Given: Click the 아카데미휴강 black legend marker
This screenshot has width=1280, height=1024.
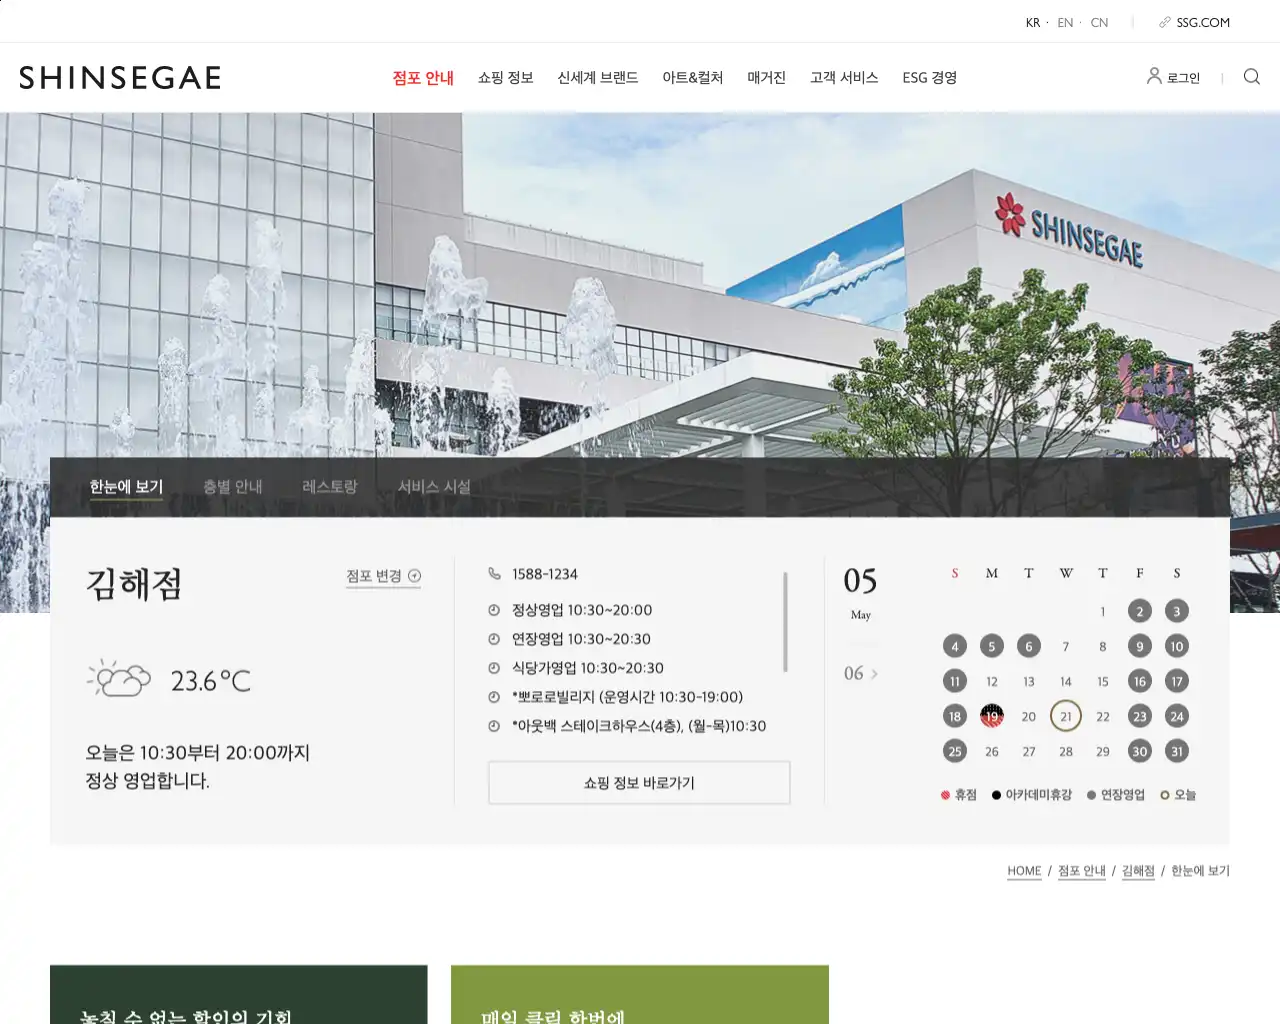Looking at the screenshot, I should (996, 795).
